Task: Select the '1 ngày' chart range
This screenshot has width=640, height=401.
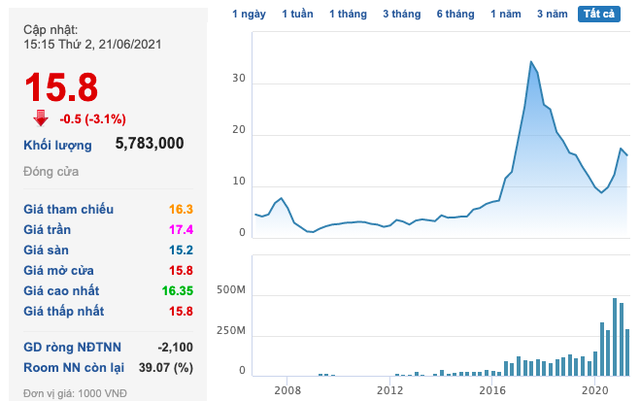Action: (x=249, y=14)
